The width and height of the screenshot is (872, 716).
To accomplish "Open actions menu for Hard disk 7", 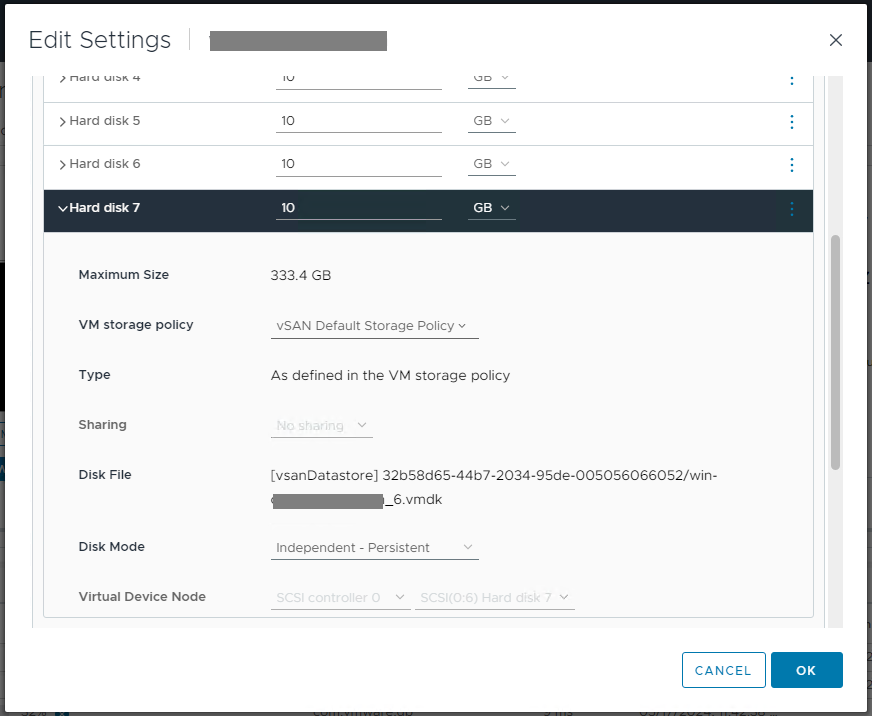I will point(791,209).
